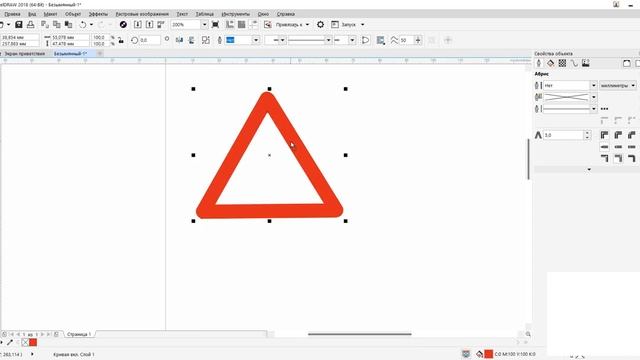Screen dimensions: 640x360
Task: Click the curve smoothness value field
Action: pos(406,40)
